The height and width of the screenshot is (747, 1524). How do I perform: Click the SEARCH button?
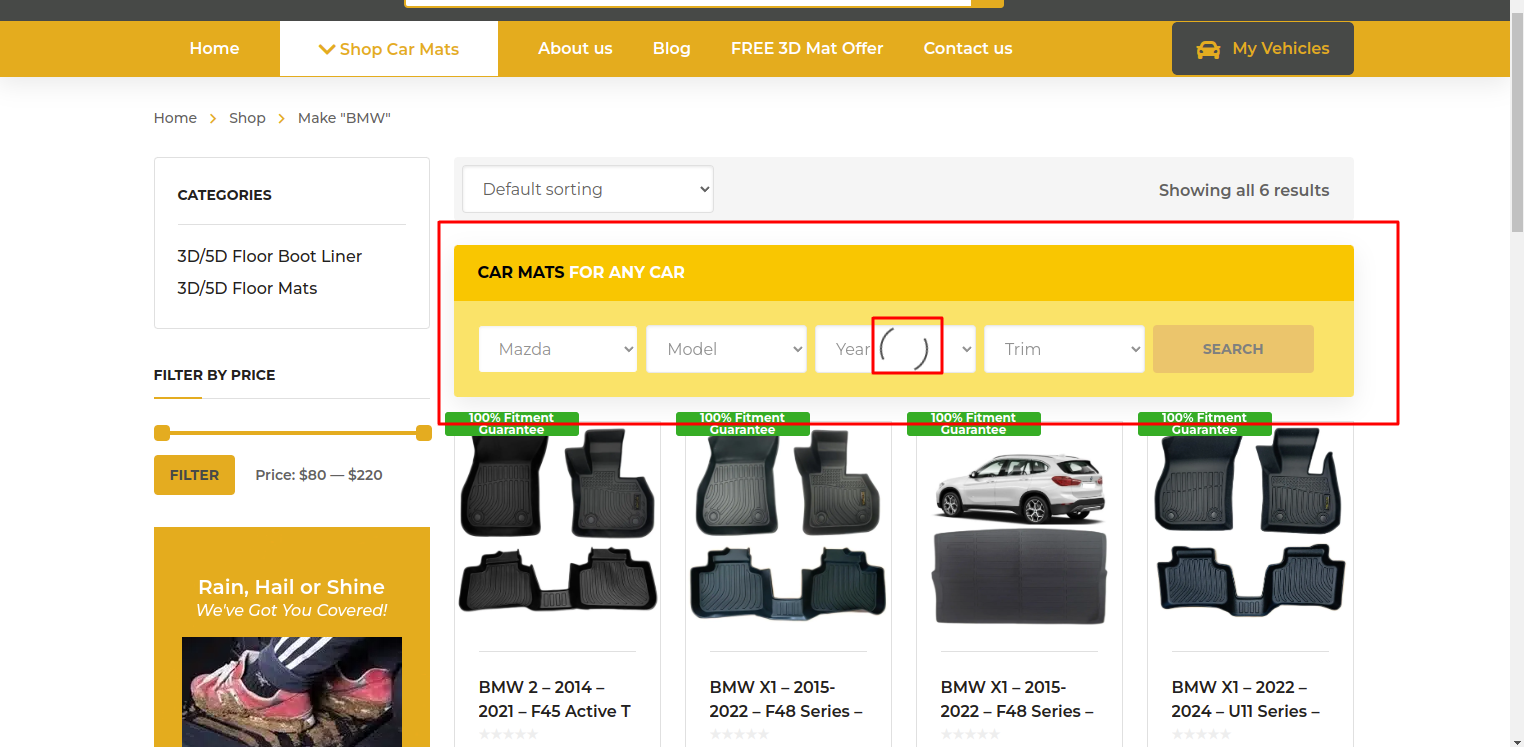click(x=1233, y=349)
